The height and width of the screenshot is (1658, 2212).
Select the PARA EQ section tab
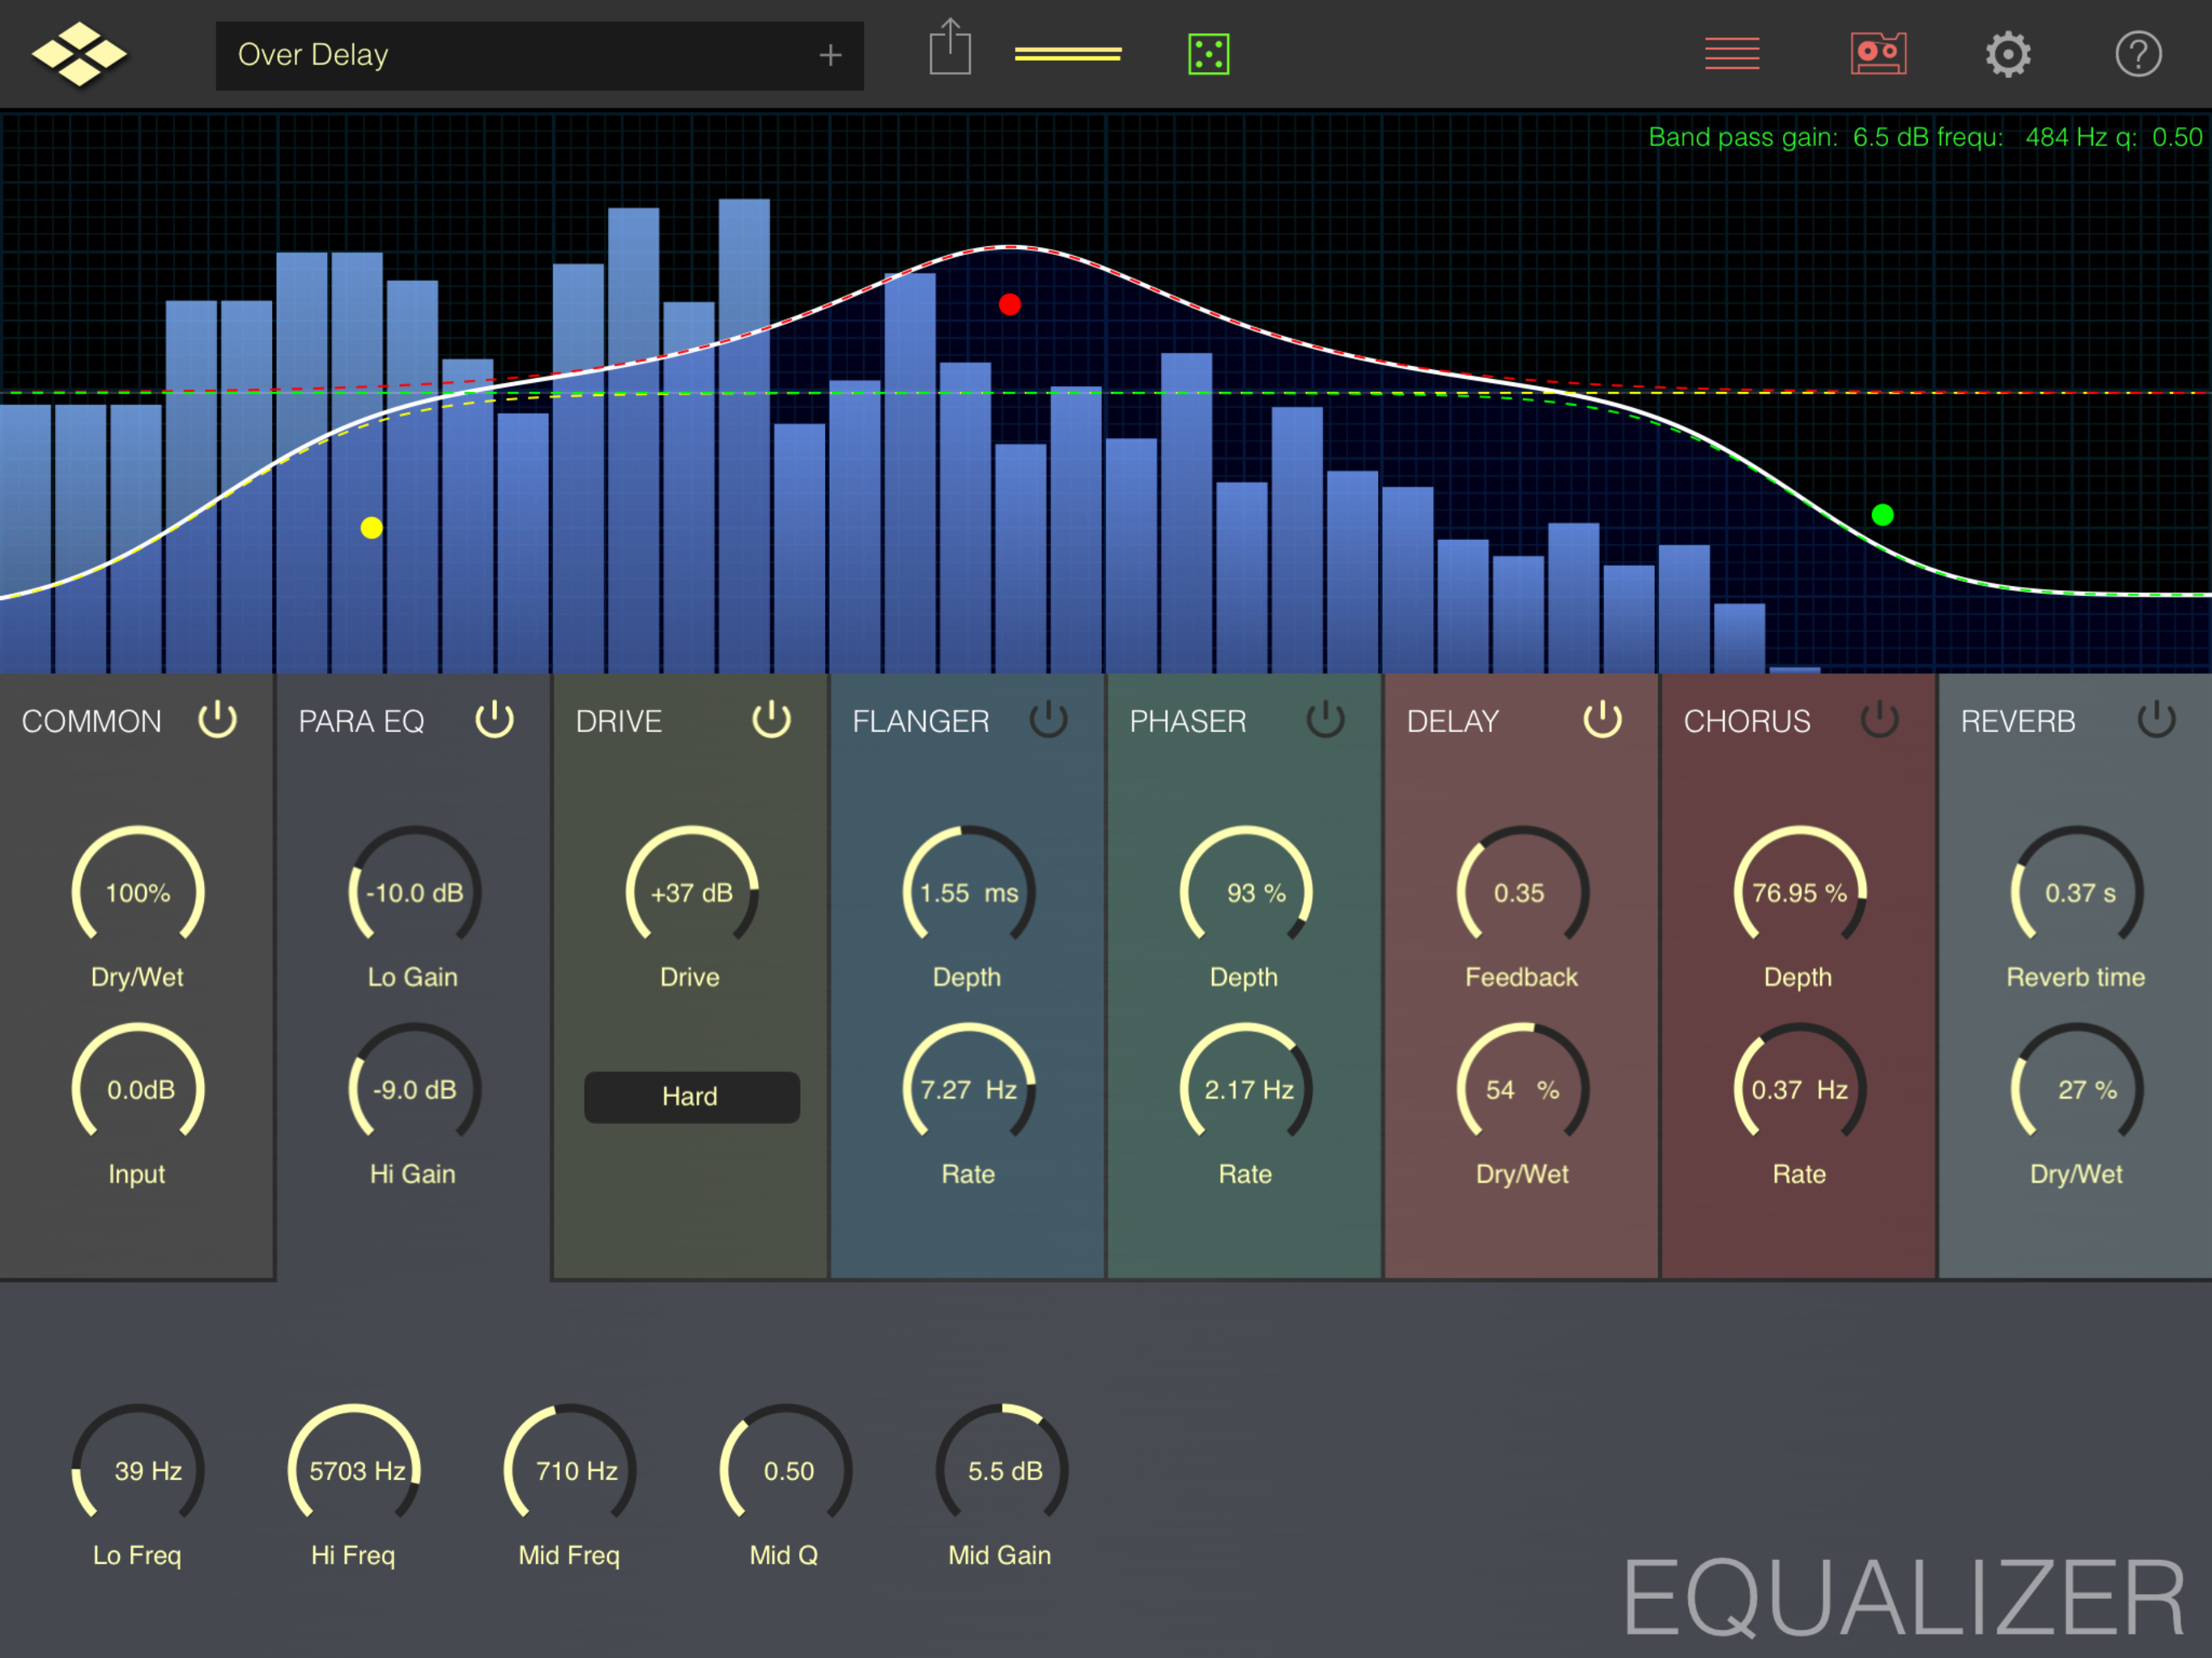(361, 721)
